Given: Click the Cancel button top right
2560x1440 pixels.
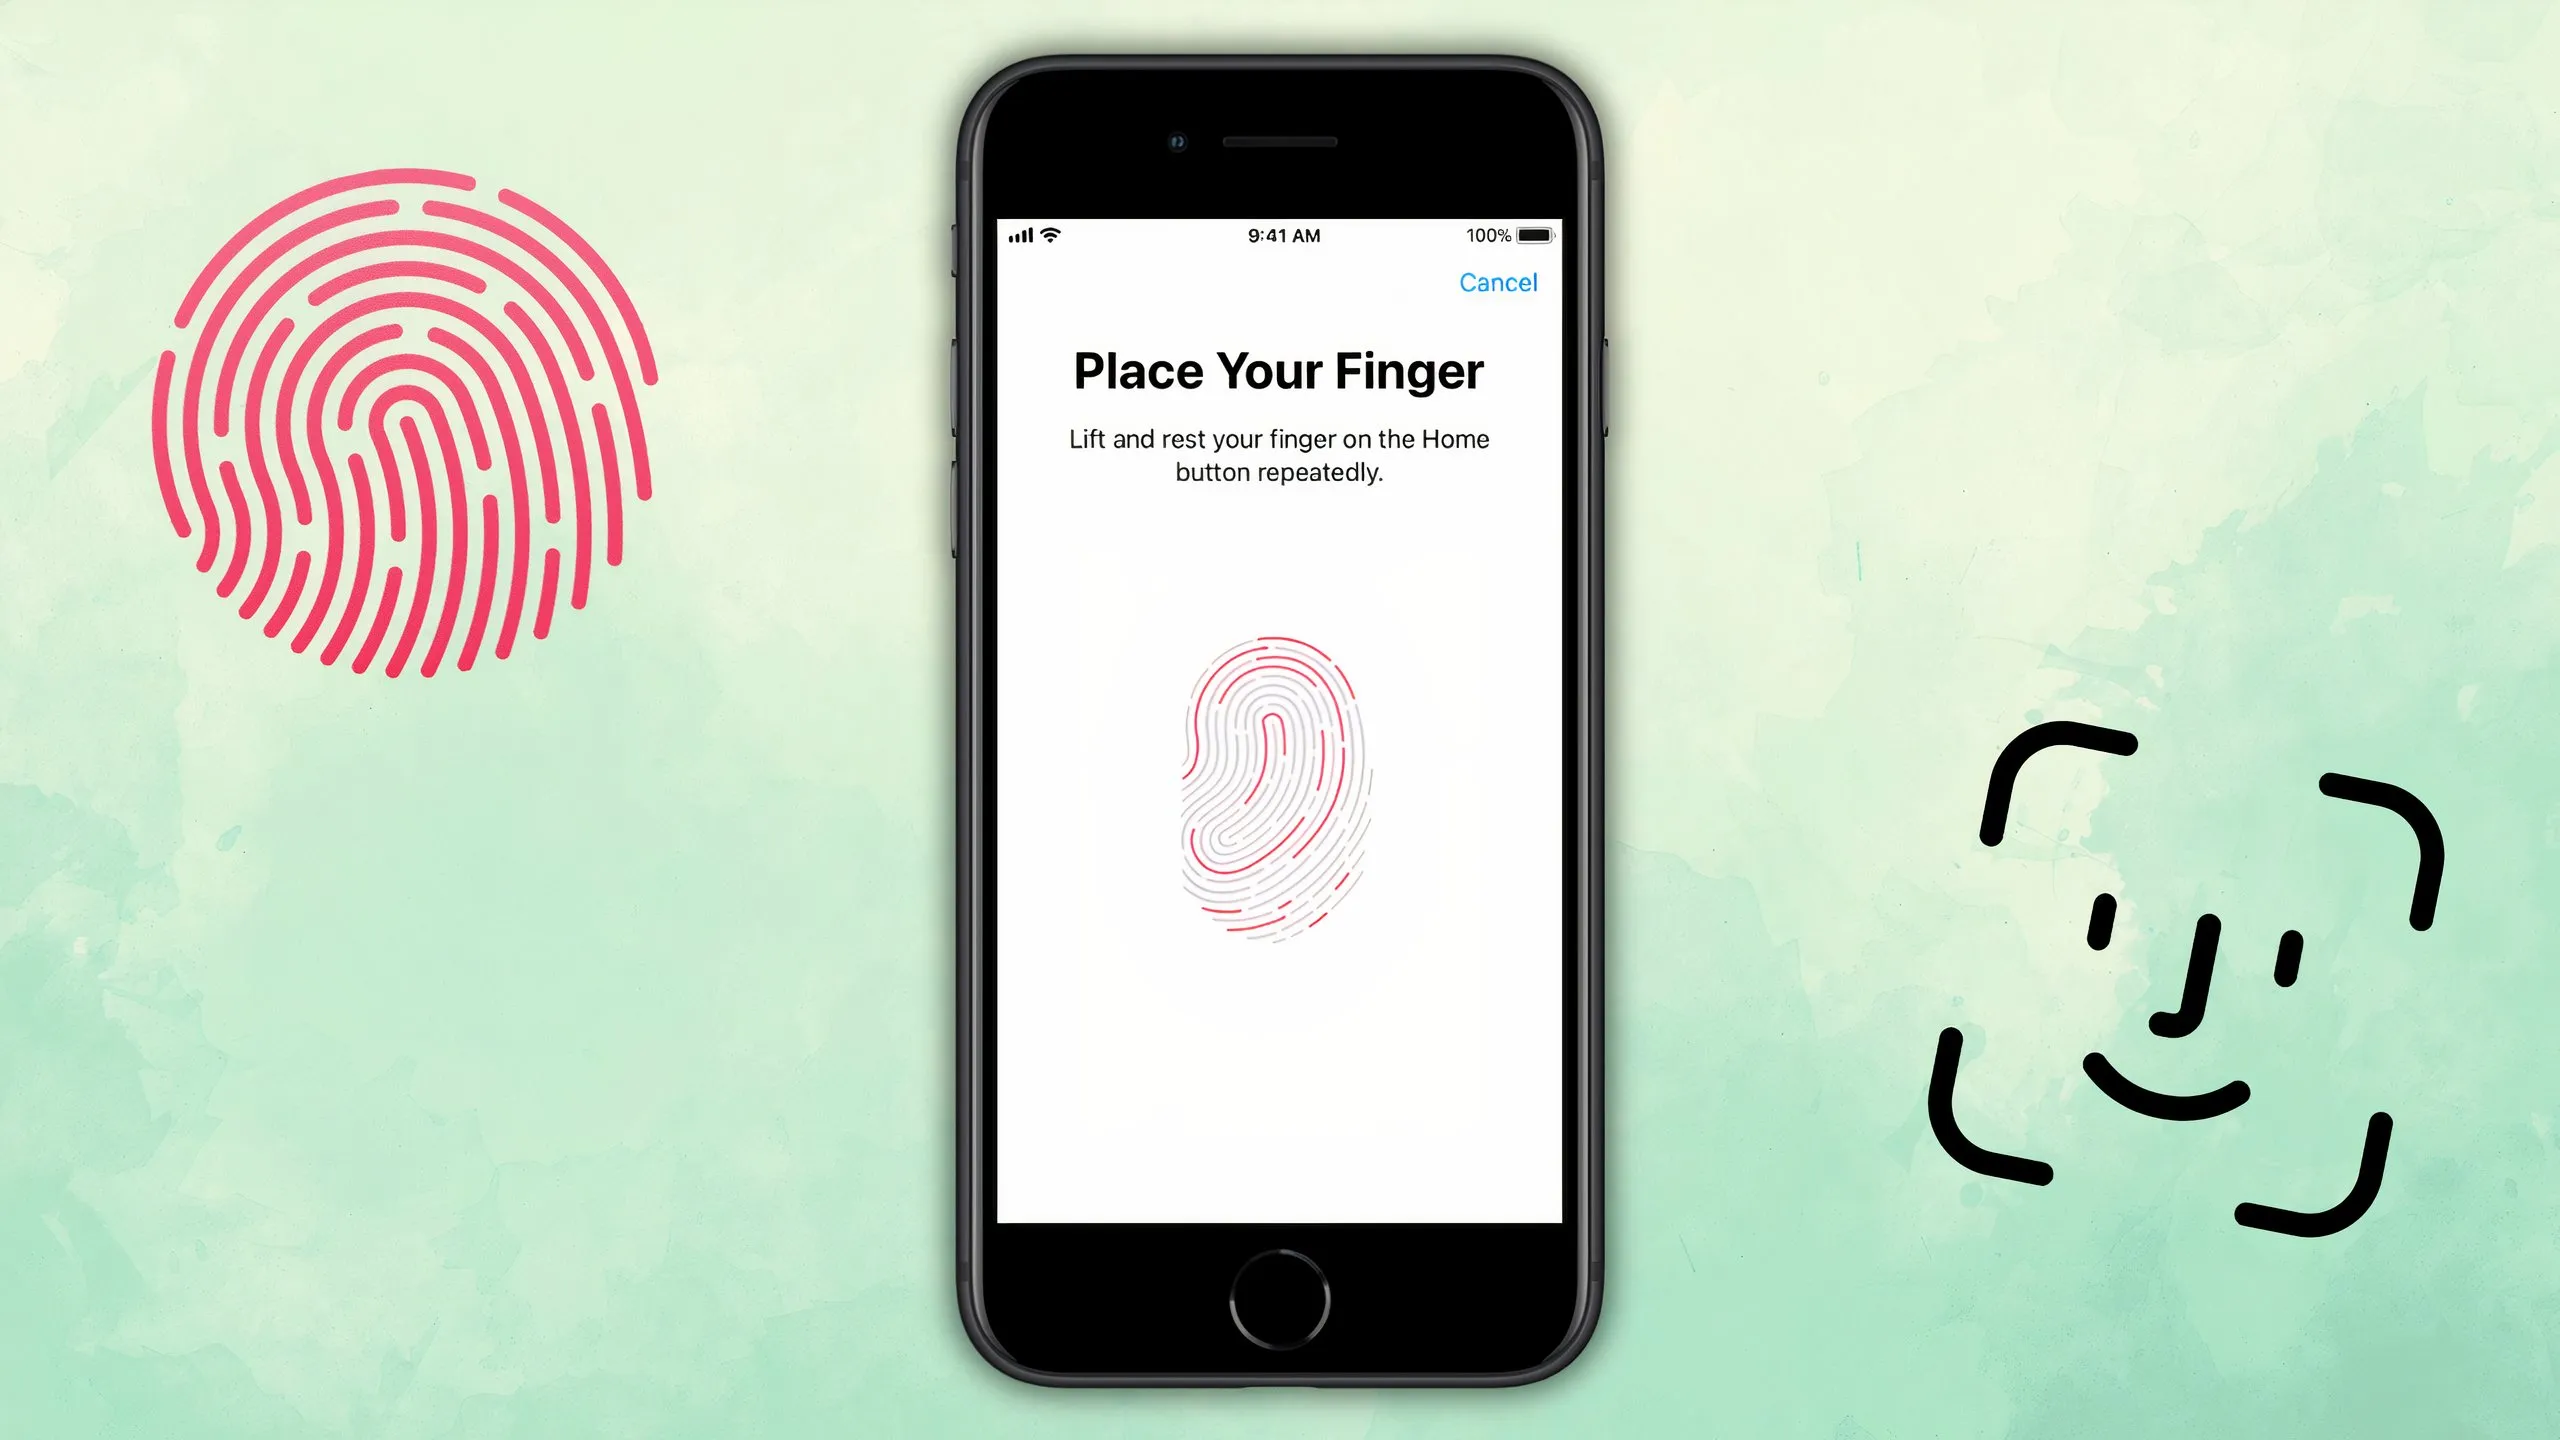Looking at the screenshot, I should pos(1496,281).
